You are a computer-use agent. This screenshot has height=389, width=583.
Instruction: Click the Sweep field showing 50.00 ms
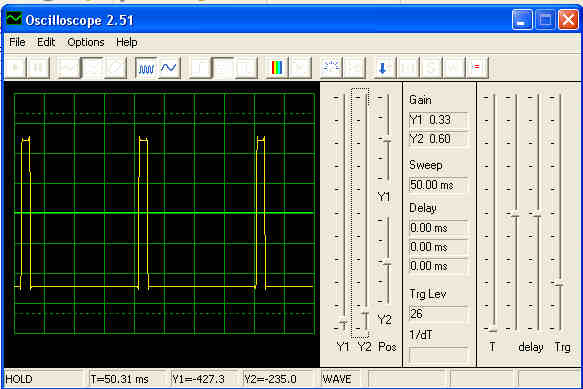coord(438,185)
